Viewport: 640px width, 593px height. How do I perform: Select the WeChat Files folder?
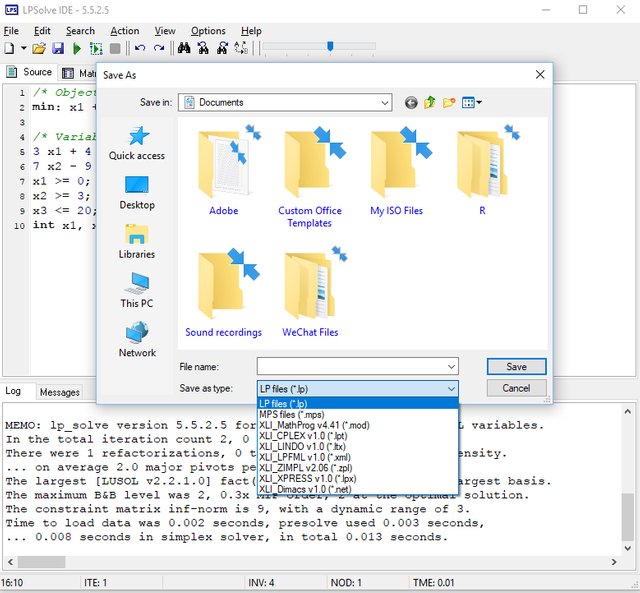coord(310,292)
